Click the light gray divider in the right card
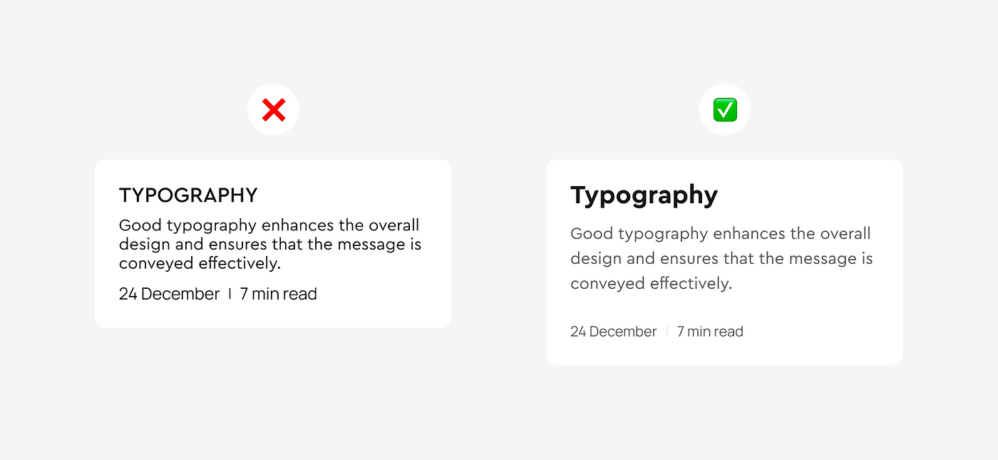This screenshot has height=460, width=998. [667, 332]
